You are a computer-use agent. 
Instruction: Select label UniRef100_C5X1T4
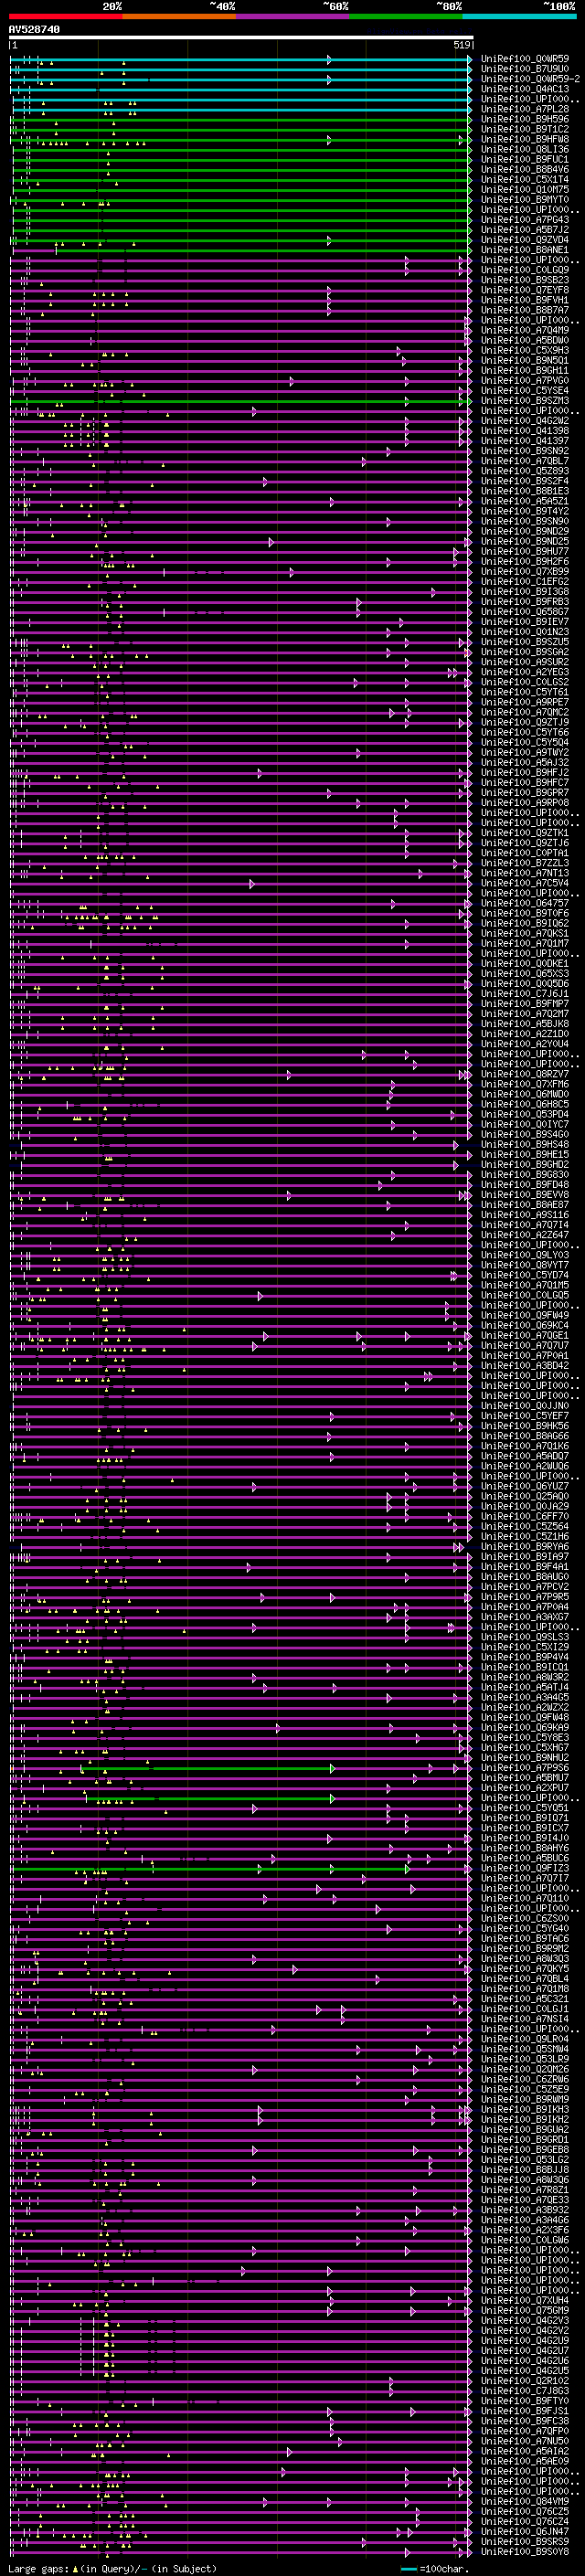(525, 180)
